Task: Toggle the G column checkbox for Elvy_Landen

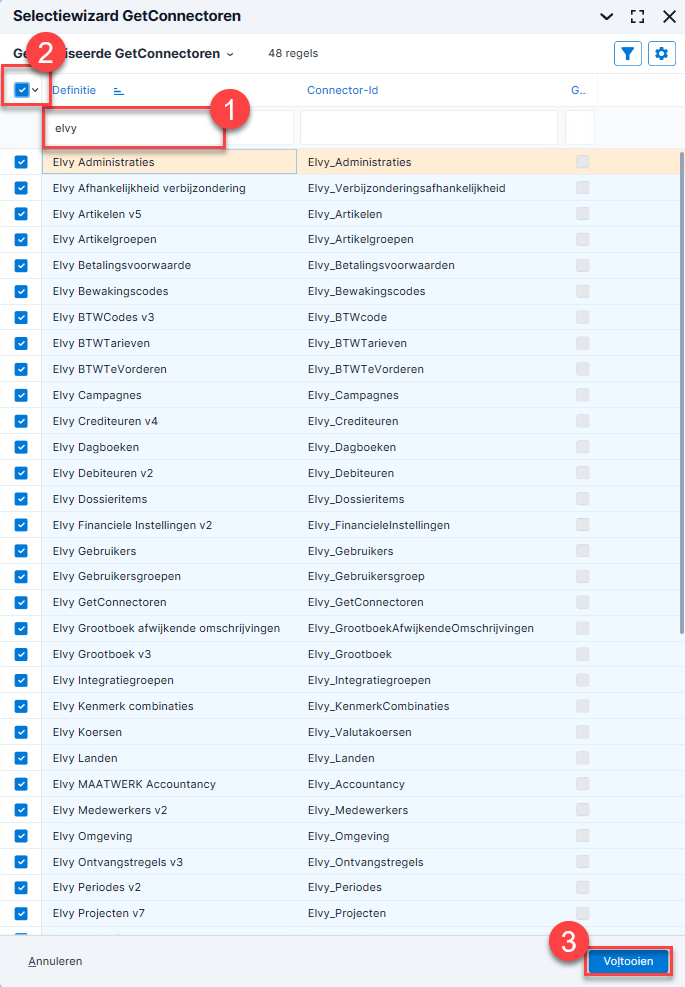Action: [x=583, y=758]
